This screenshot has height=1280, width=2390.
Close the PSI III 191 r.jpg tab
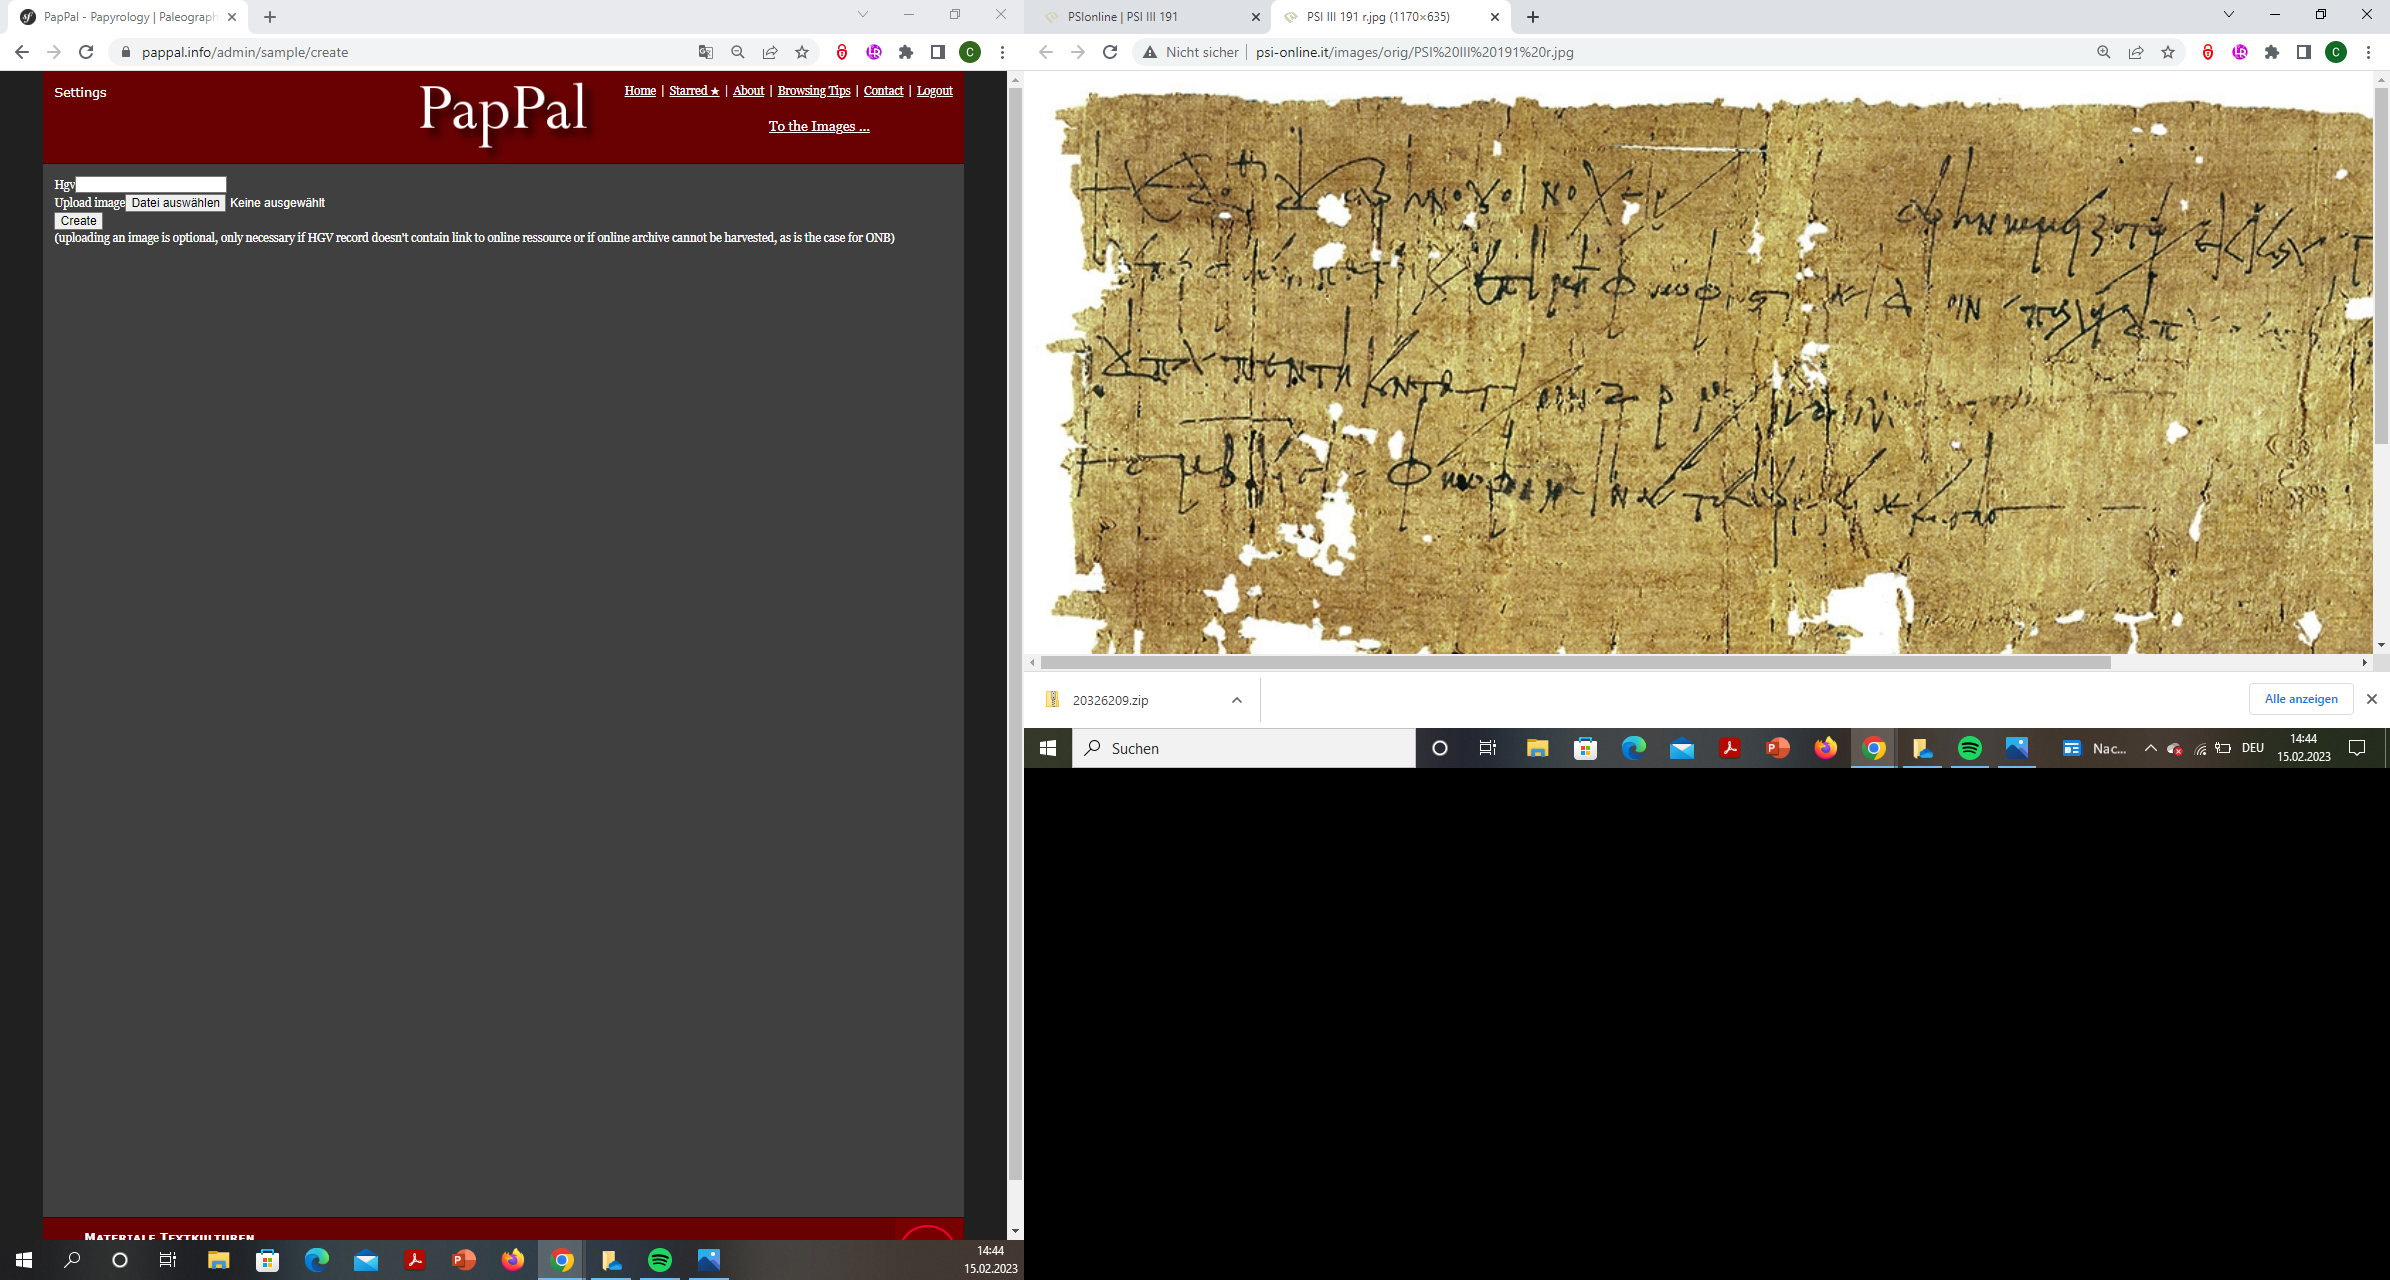(x=1495, y=17)
